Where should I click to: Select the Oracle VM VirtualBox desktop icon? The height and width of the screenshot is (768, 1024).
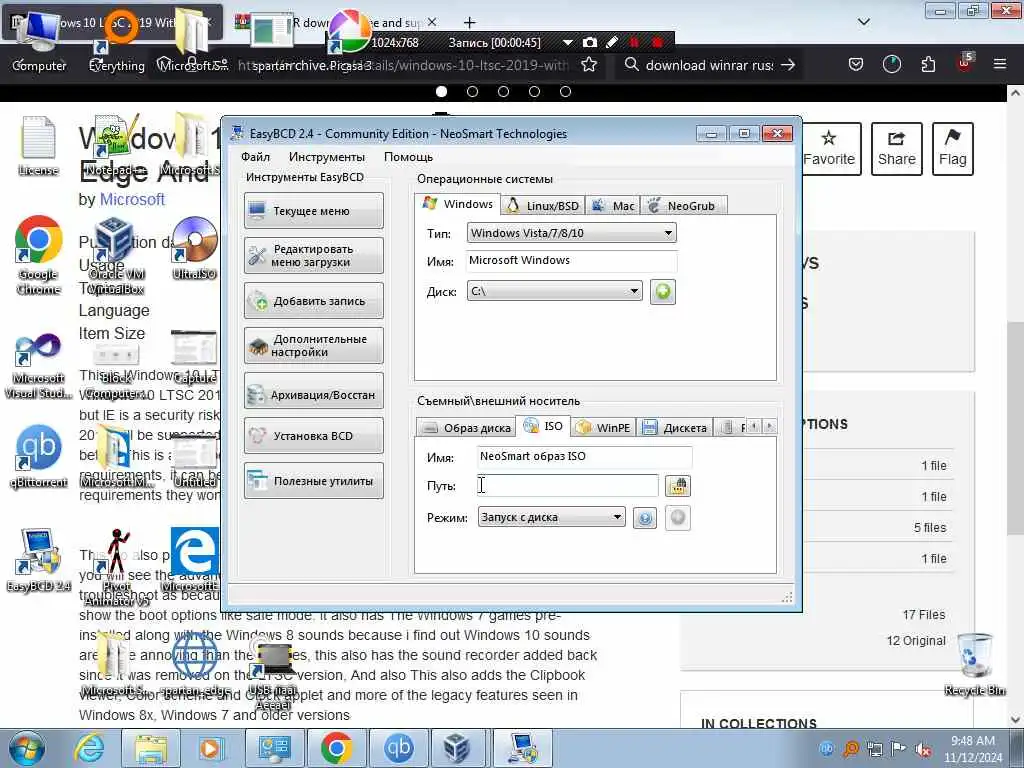pyautogui.click(x=116, y=256)
